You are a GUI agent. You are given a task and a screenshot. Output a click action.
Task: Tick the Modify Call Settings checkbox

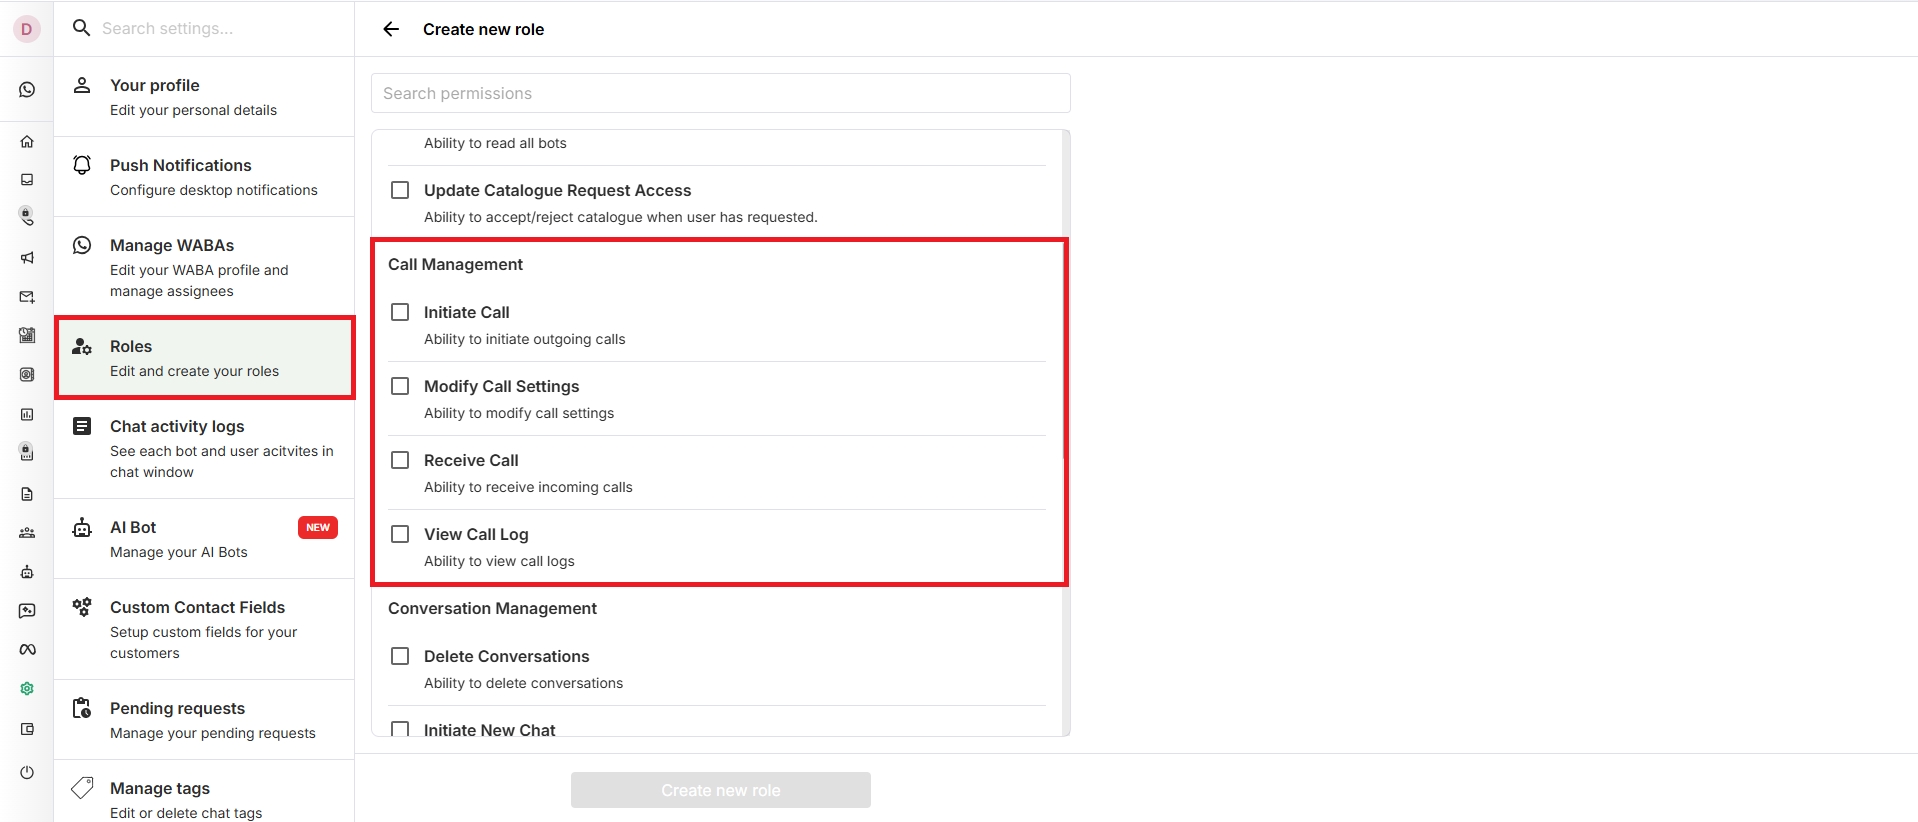point(400,386)
